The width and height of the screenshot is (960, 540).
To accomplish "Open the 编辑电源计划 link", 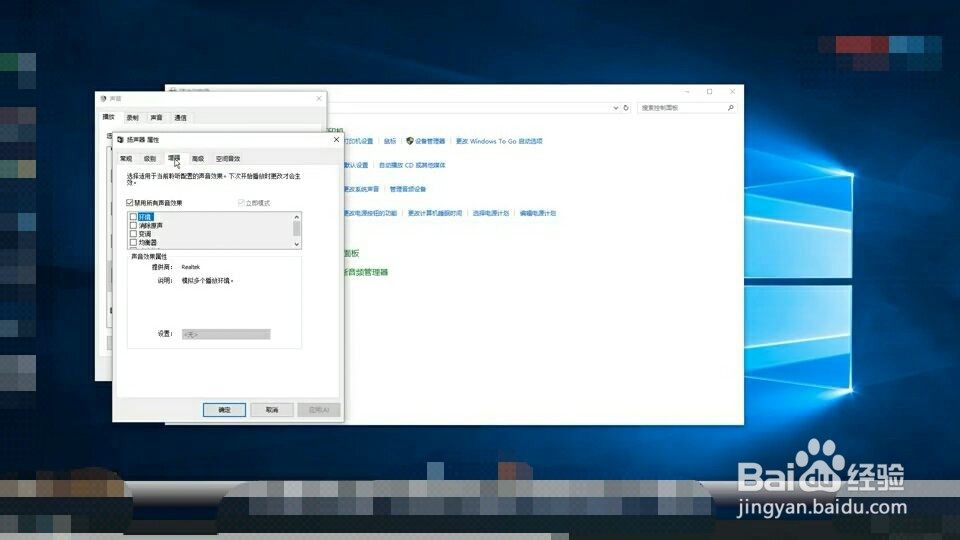I will click(x=538, y=213).
